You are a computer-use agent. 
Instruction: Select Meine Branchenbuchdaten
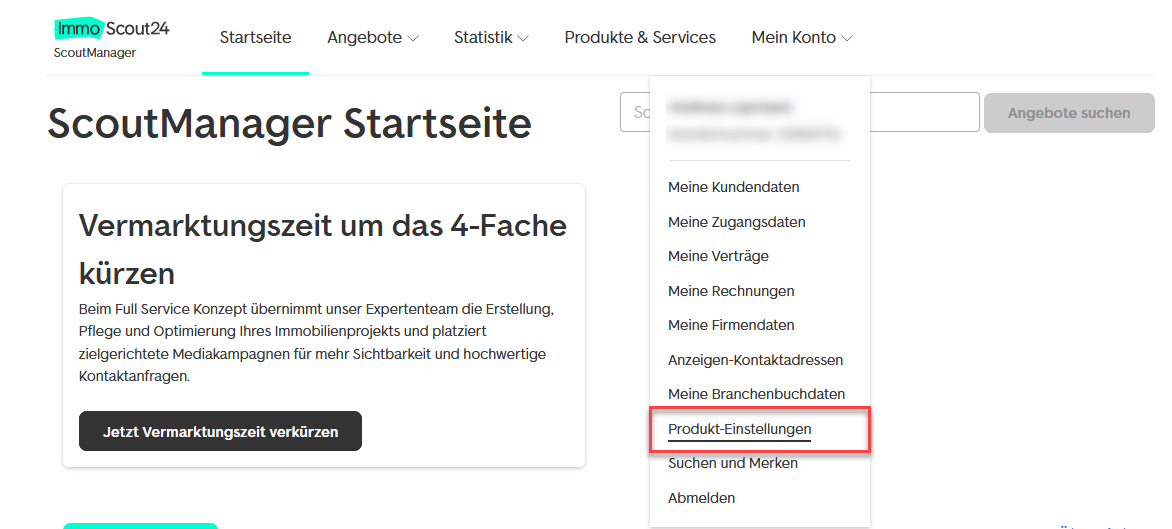coord(756,394)
